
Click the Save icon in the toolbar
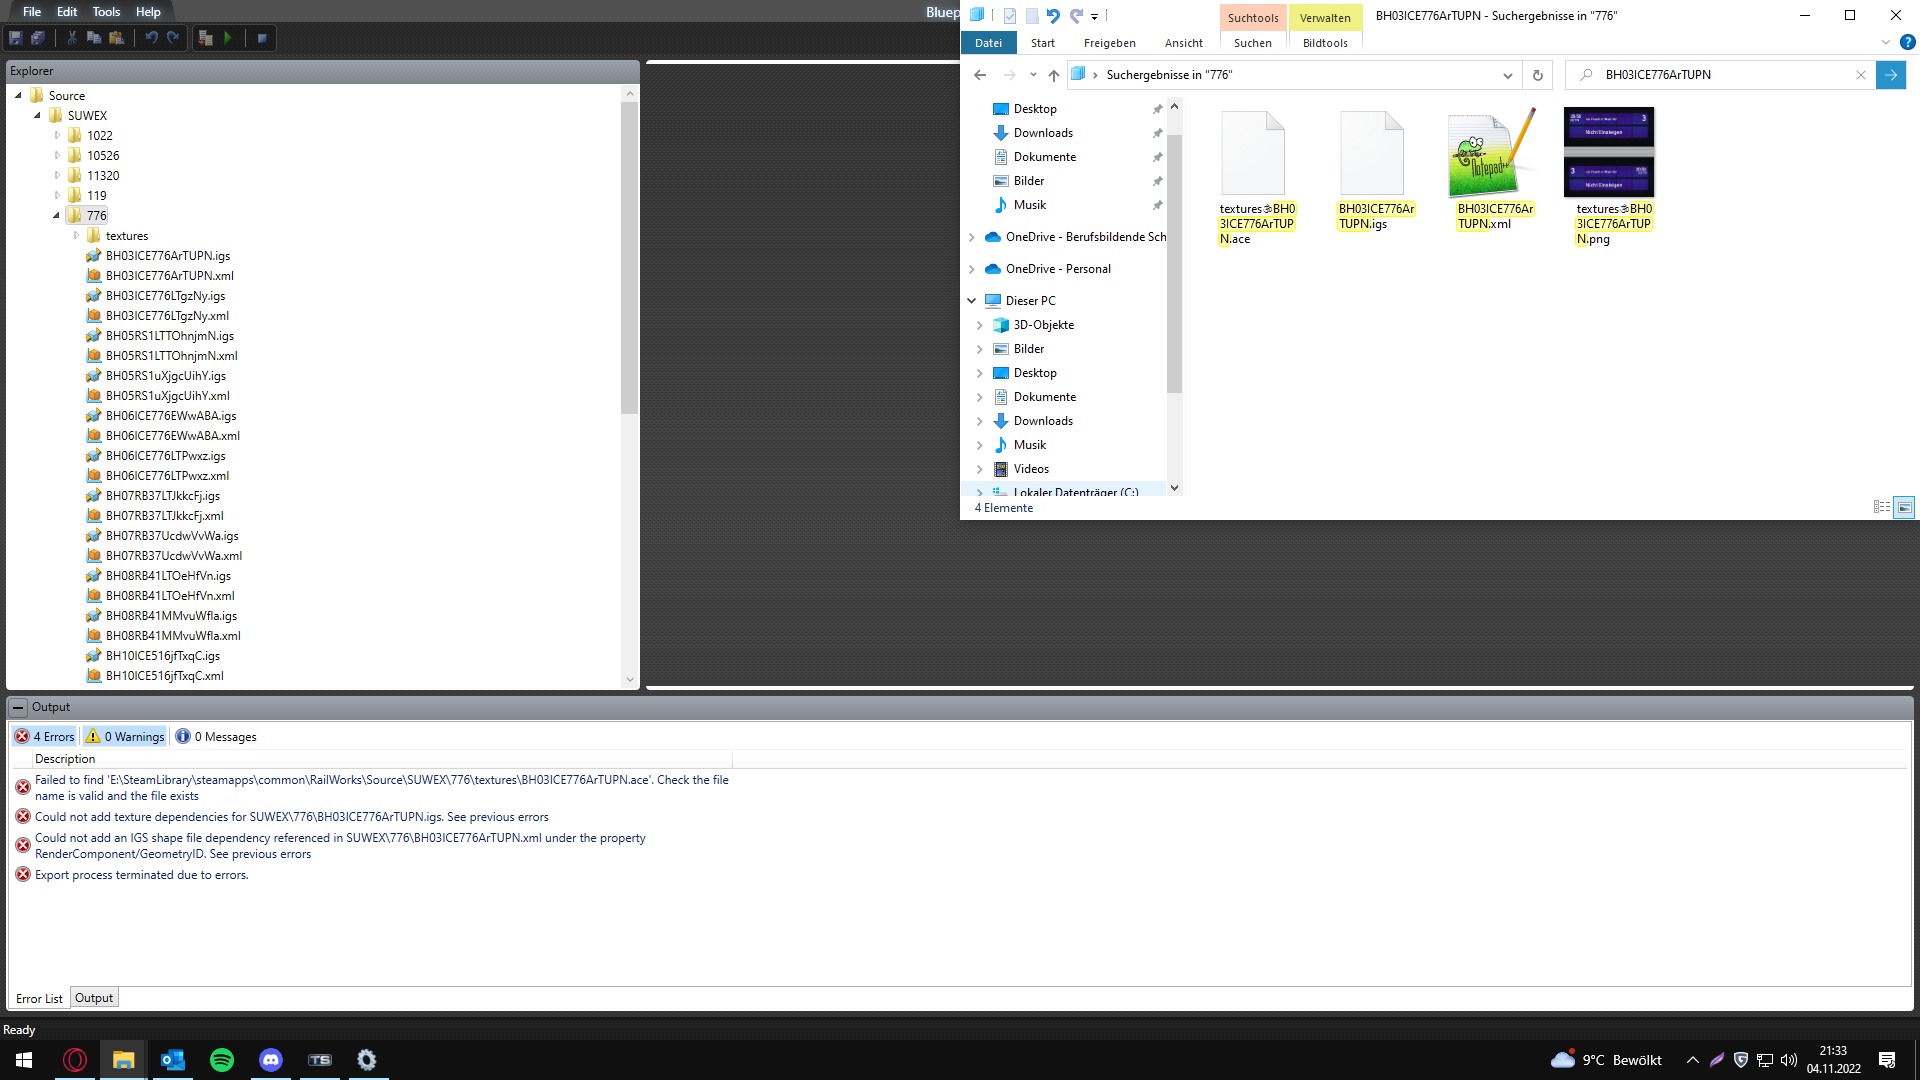(x=16, y=38)
